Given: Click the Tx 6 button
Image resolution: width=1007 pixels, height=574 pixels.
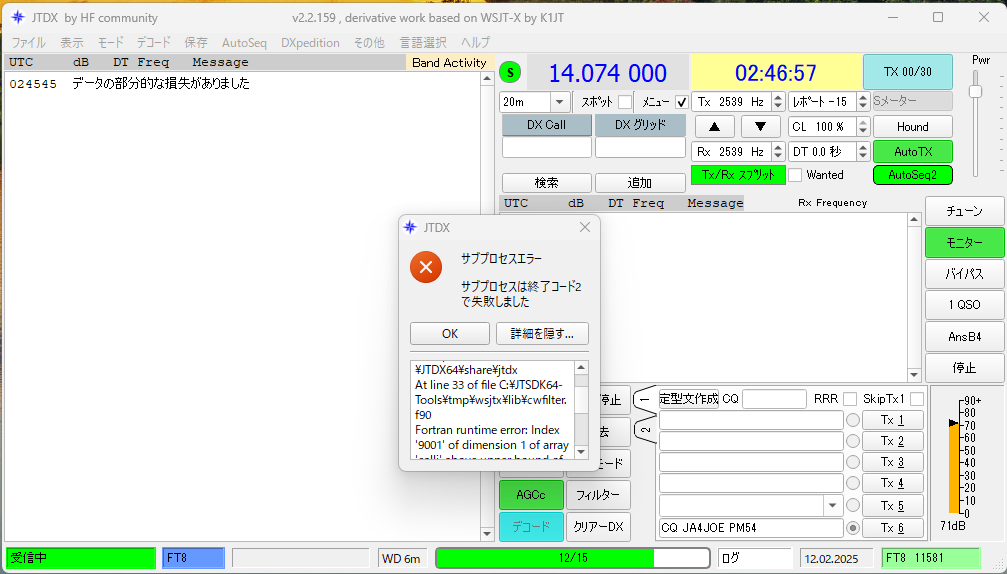Looking at the screenshot, I should 892,528.
